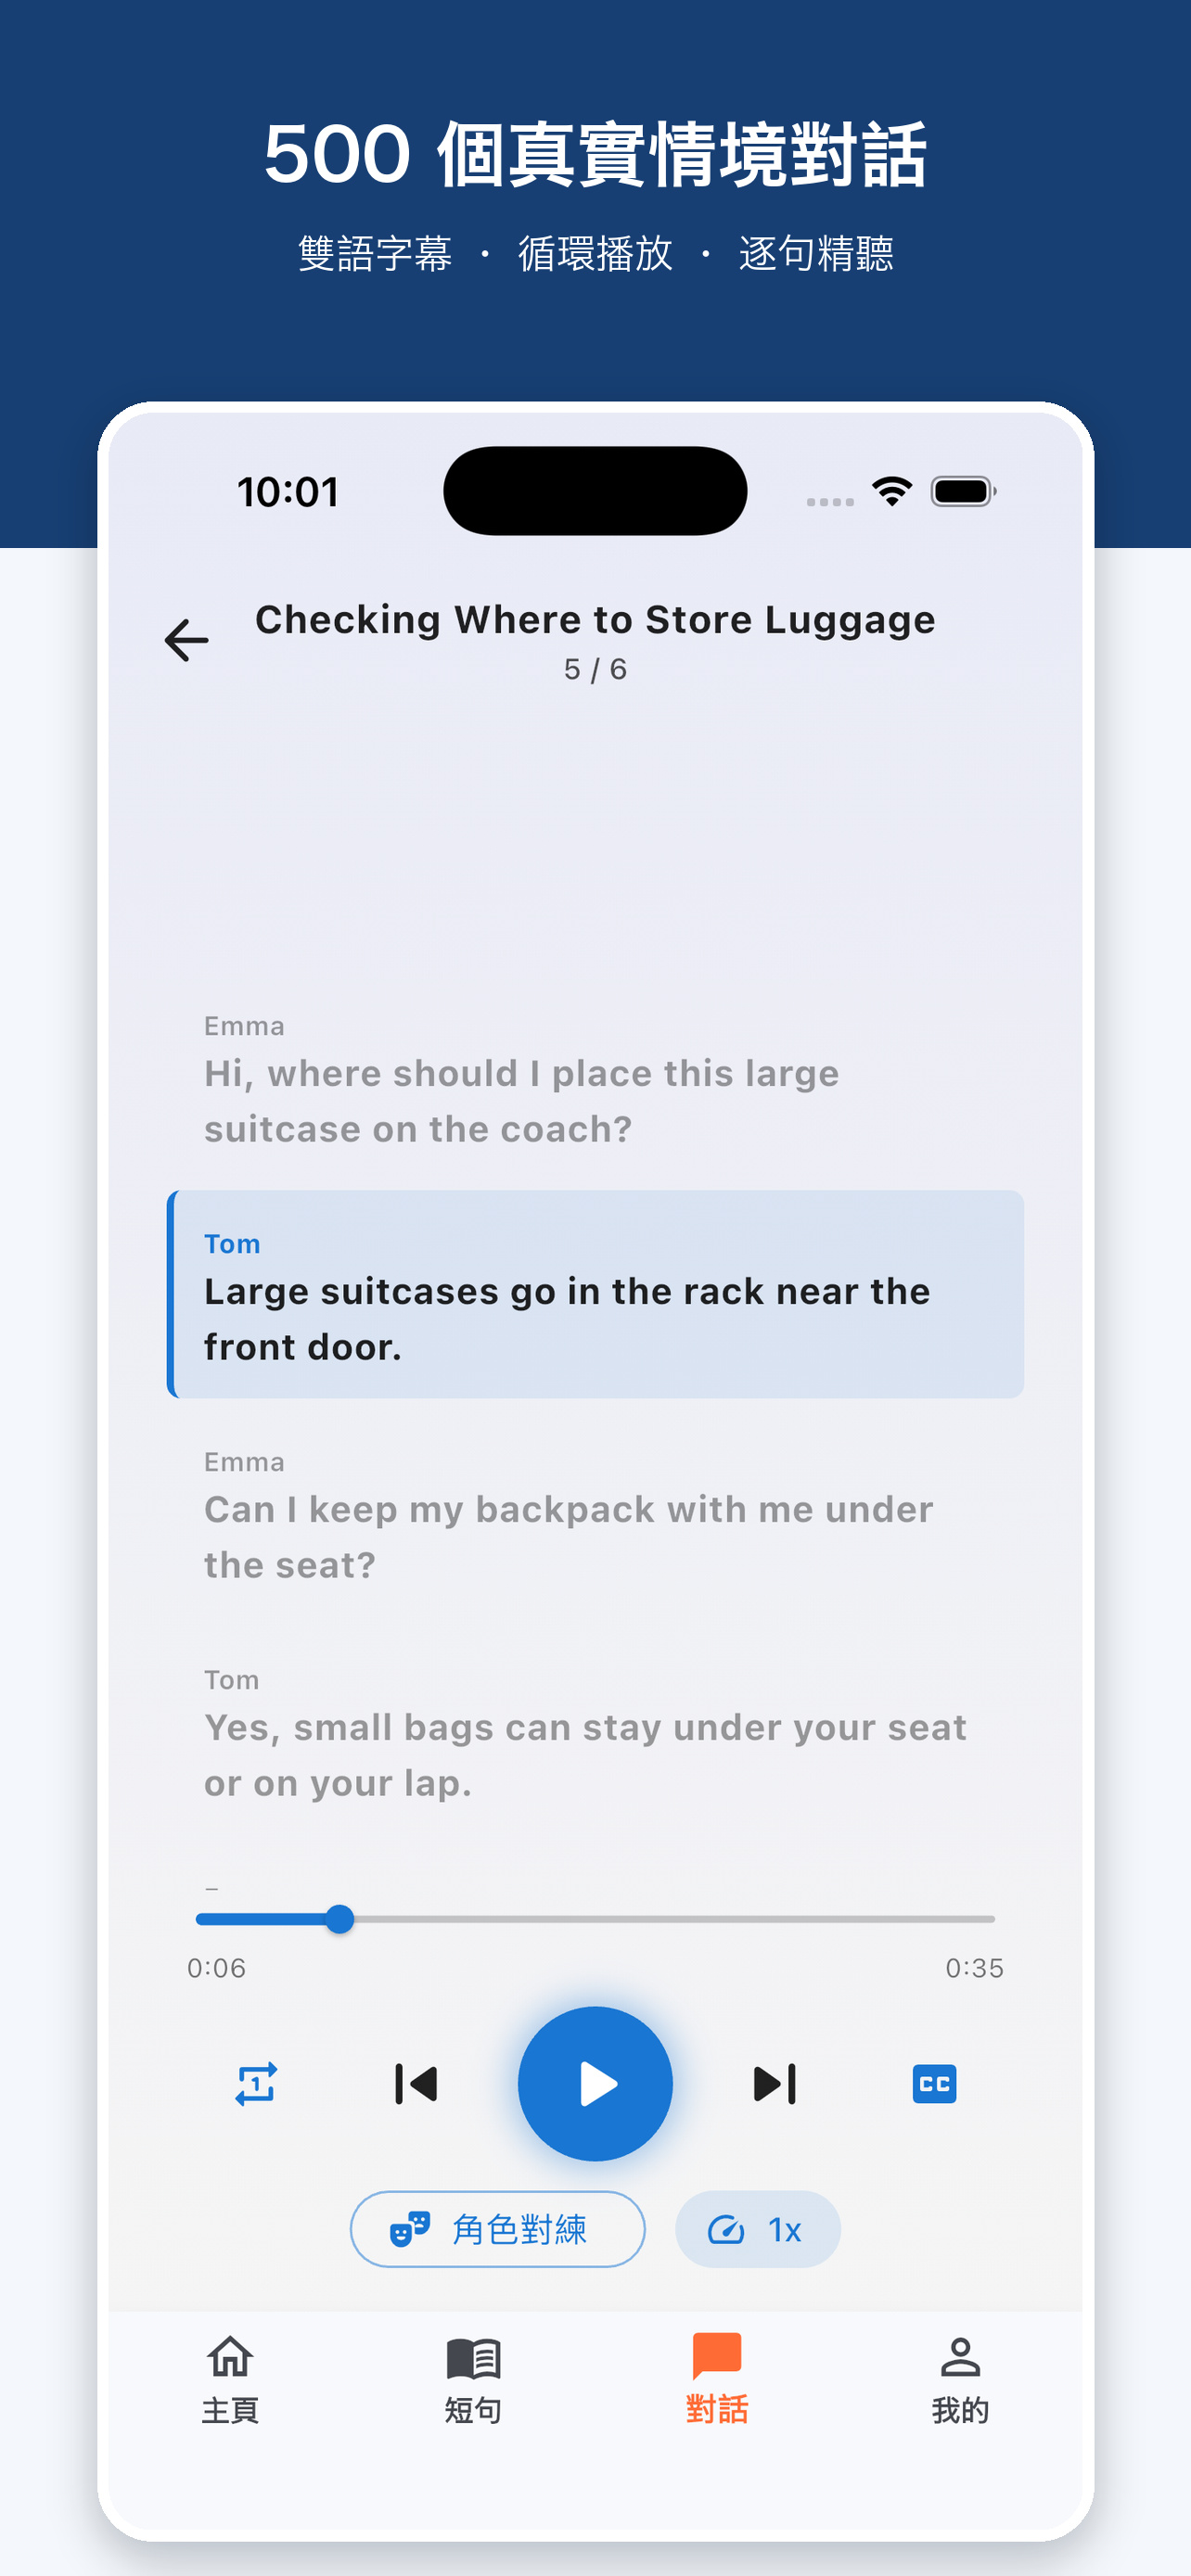Skip to previous sentence
Image resolution: width=1191 pixels, height=2576 pixels.
pyautogui.click(x=416, y=2084)
